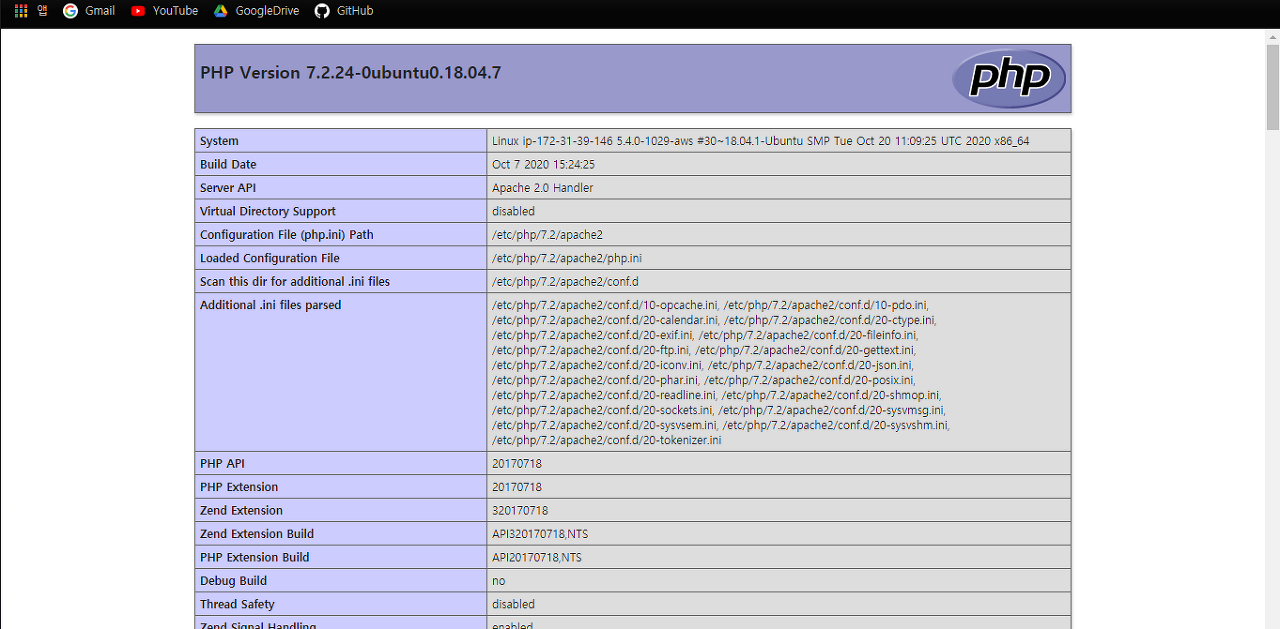Screen dimensions: 1280x629
Task: Select the Loaded Configuration File label
Action: tap(270, 258)
